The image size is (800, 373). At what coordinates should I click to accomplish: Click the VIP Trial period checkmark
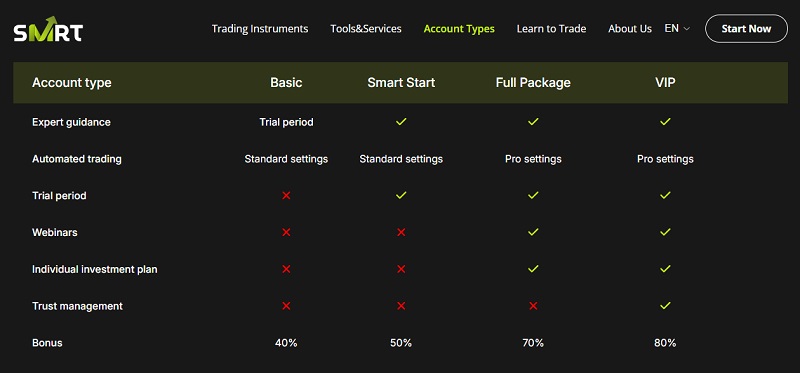(x=665, y=195)
